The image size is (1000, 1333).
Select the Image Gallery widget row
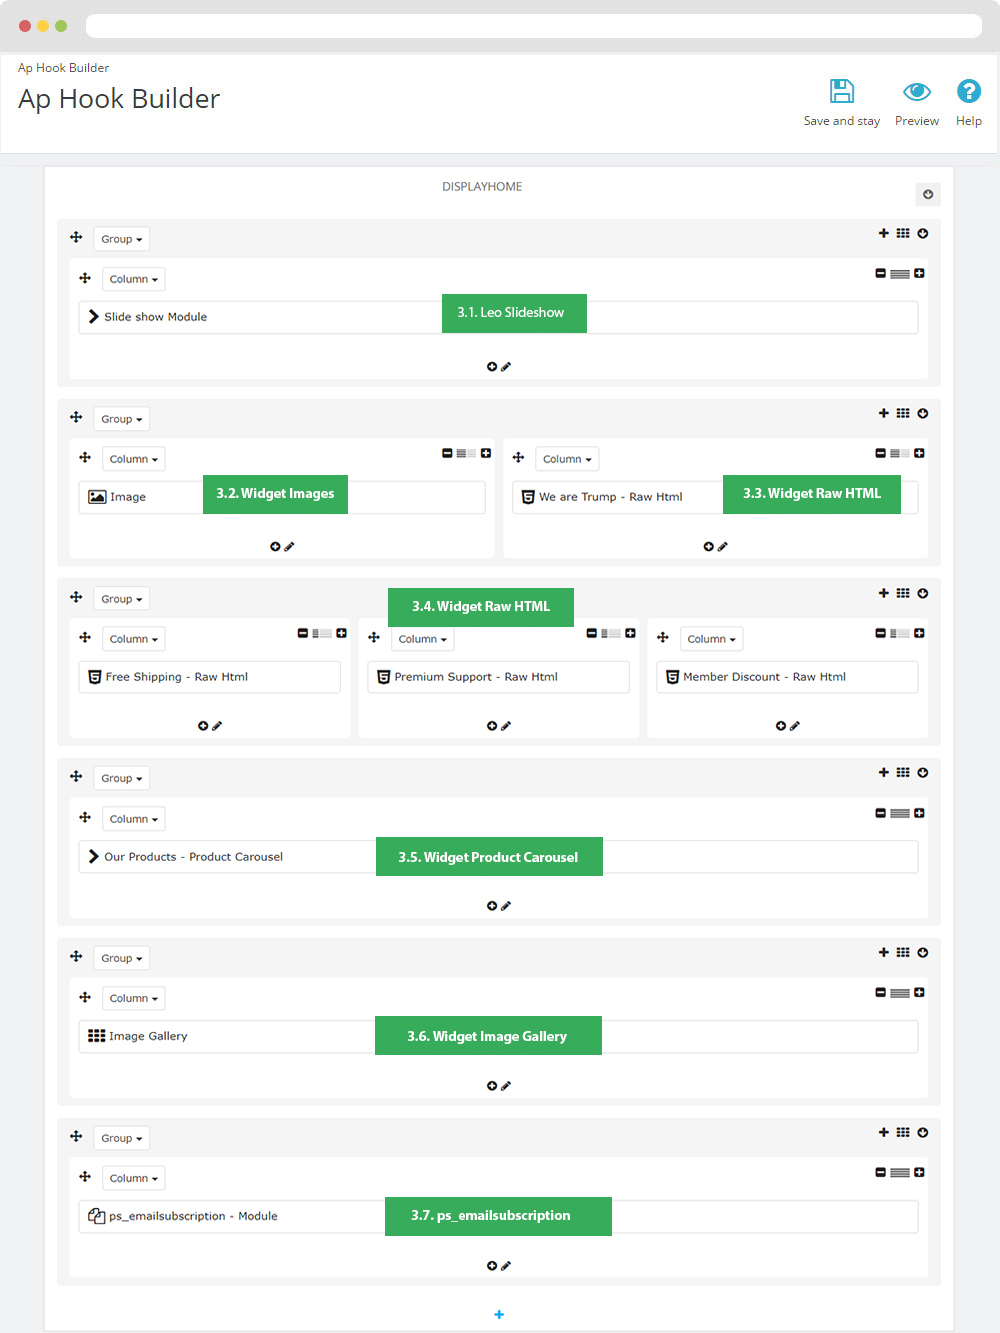click(498, 1036)
